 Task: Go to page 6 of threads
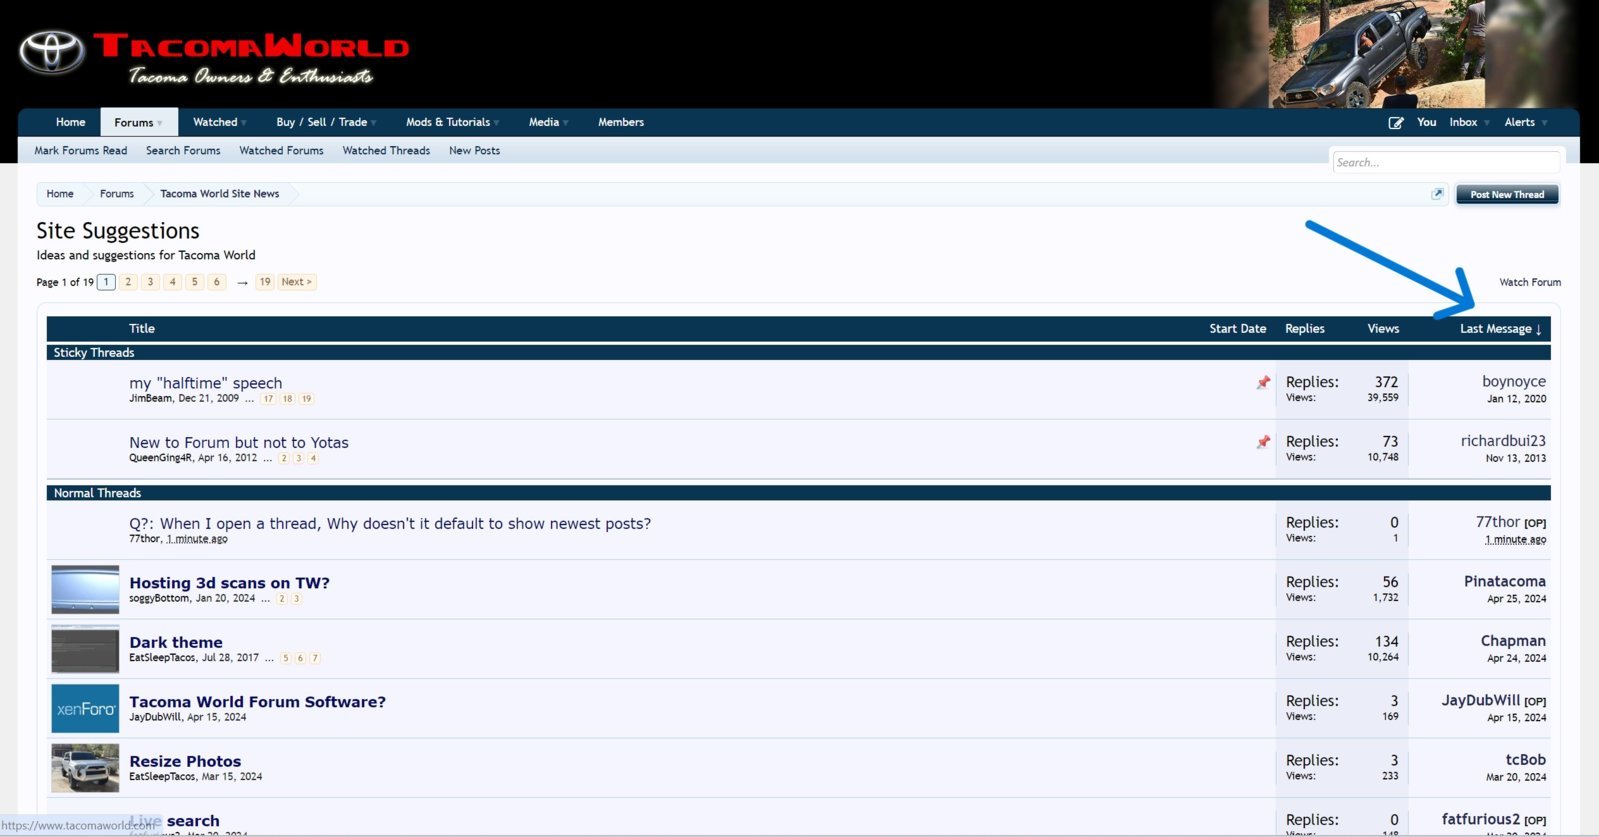pos(216,282)
